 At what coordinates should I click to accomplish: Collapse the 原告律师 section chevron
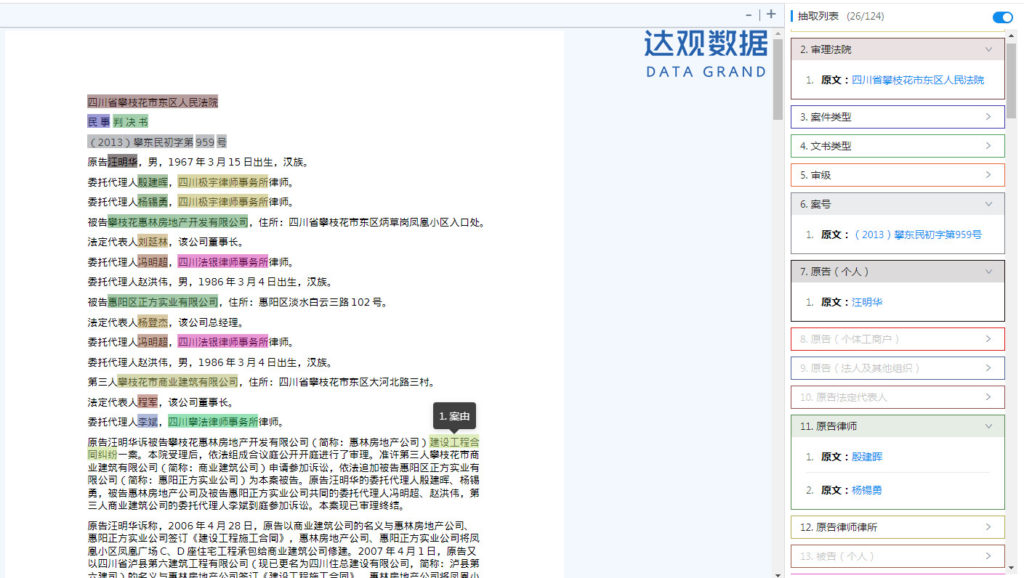coord(989,426)
